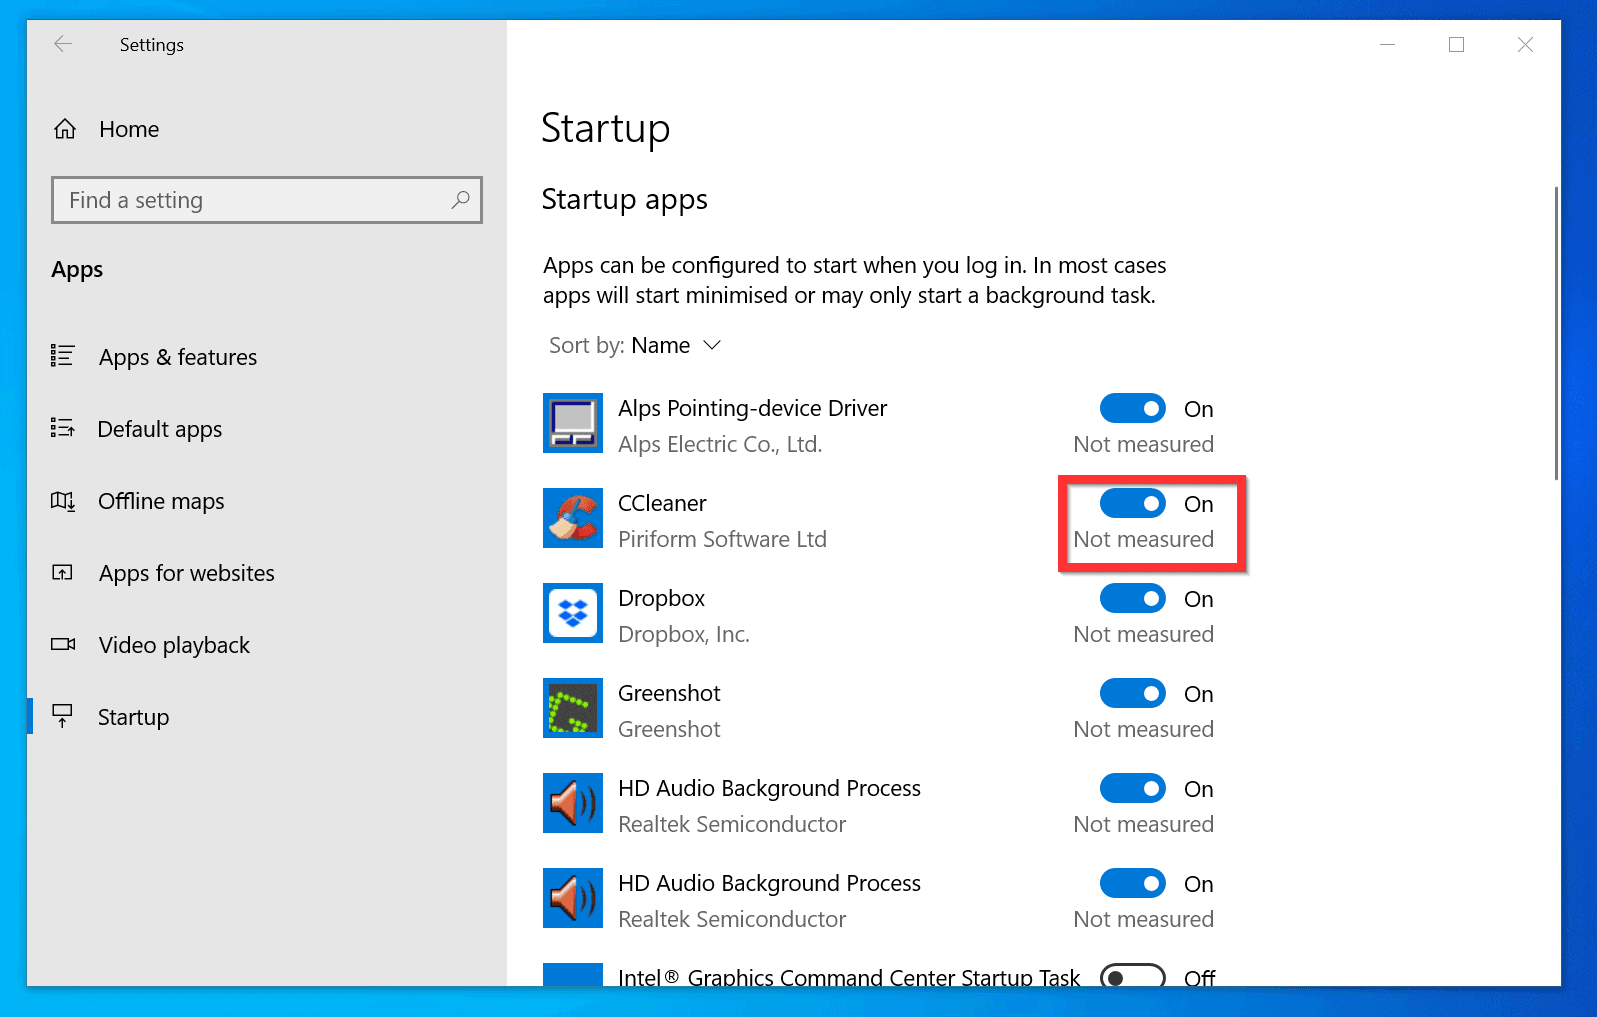The width and height of the screenshot is (1597, 1017).
Task: Click the Startup apps heading
Action: click(x=624, y=200)
